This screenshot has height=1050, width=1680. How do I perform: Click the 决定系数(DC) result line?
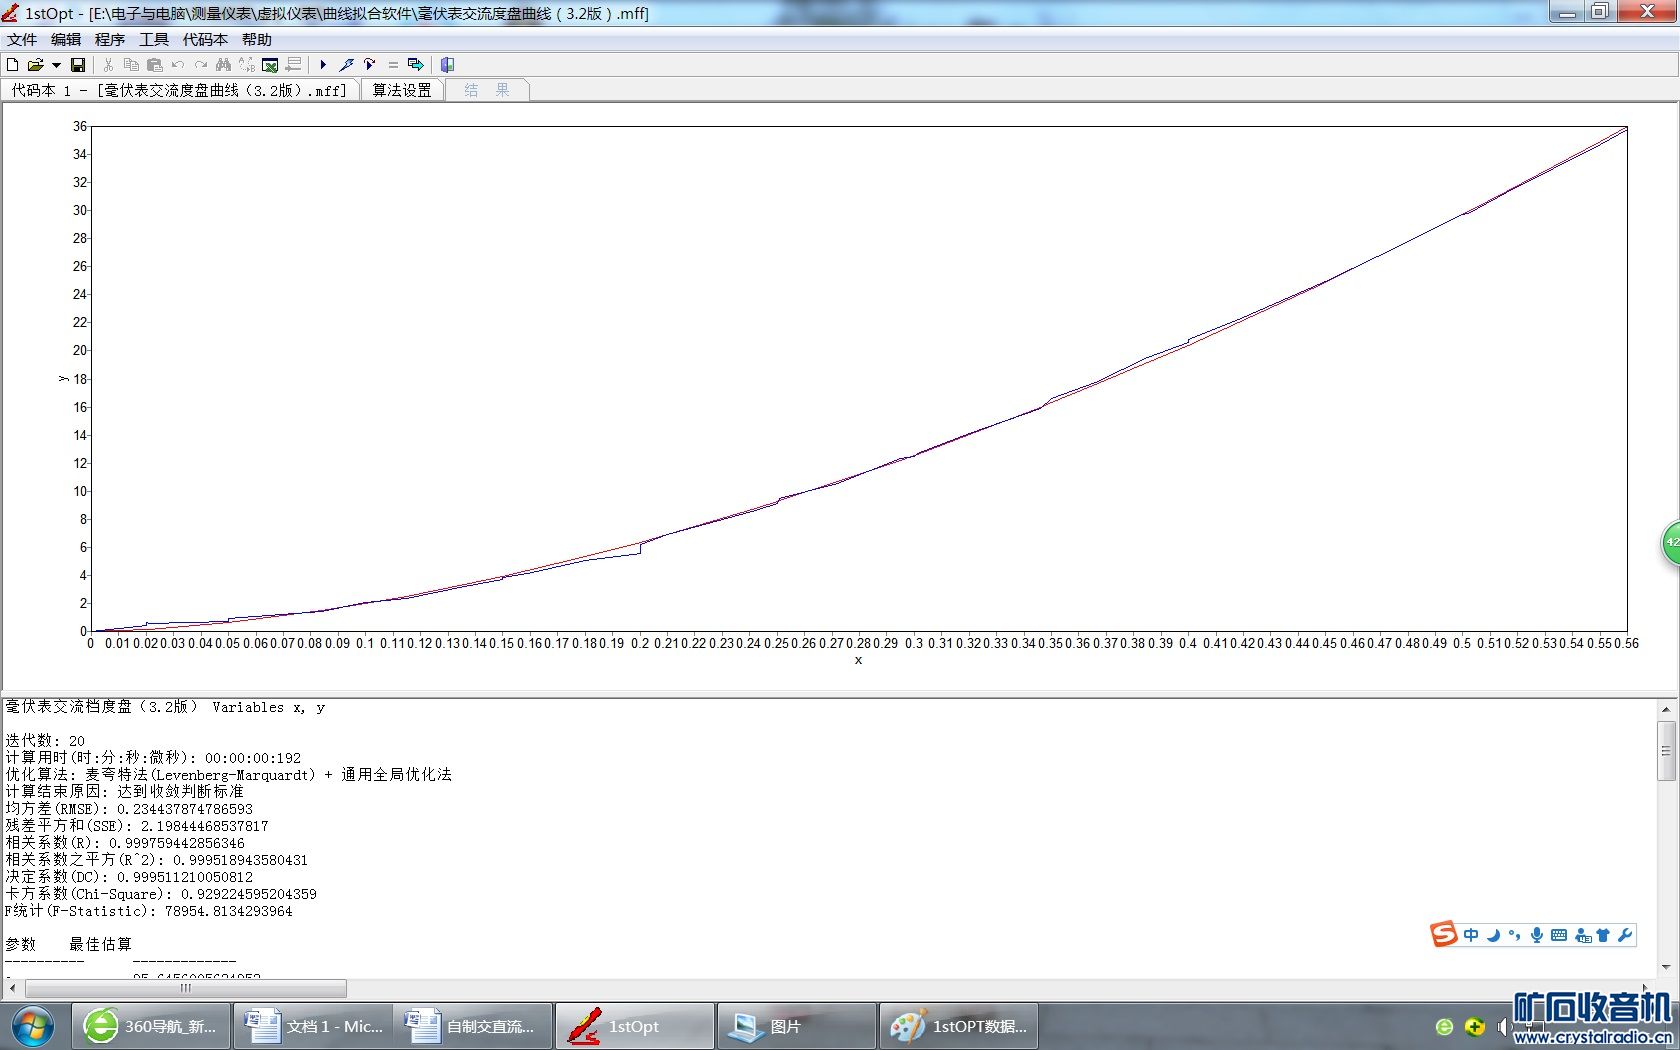click(129, 877)
